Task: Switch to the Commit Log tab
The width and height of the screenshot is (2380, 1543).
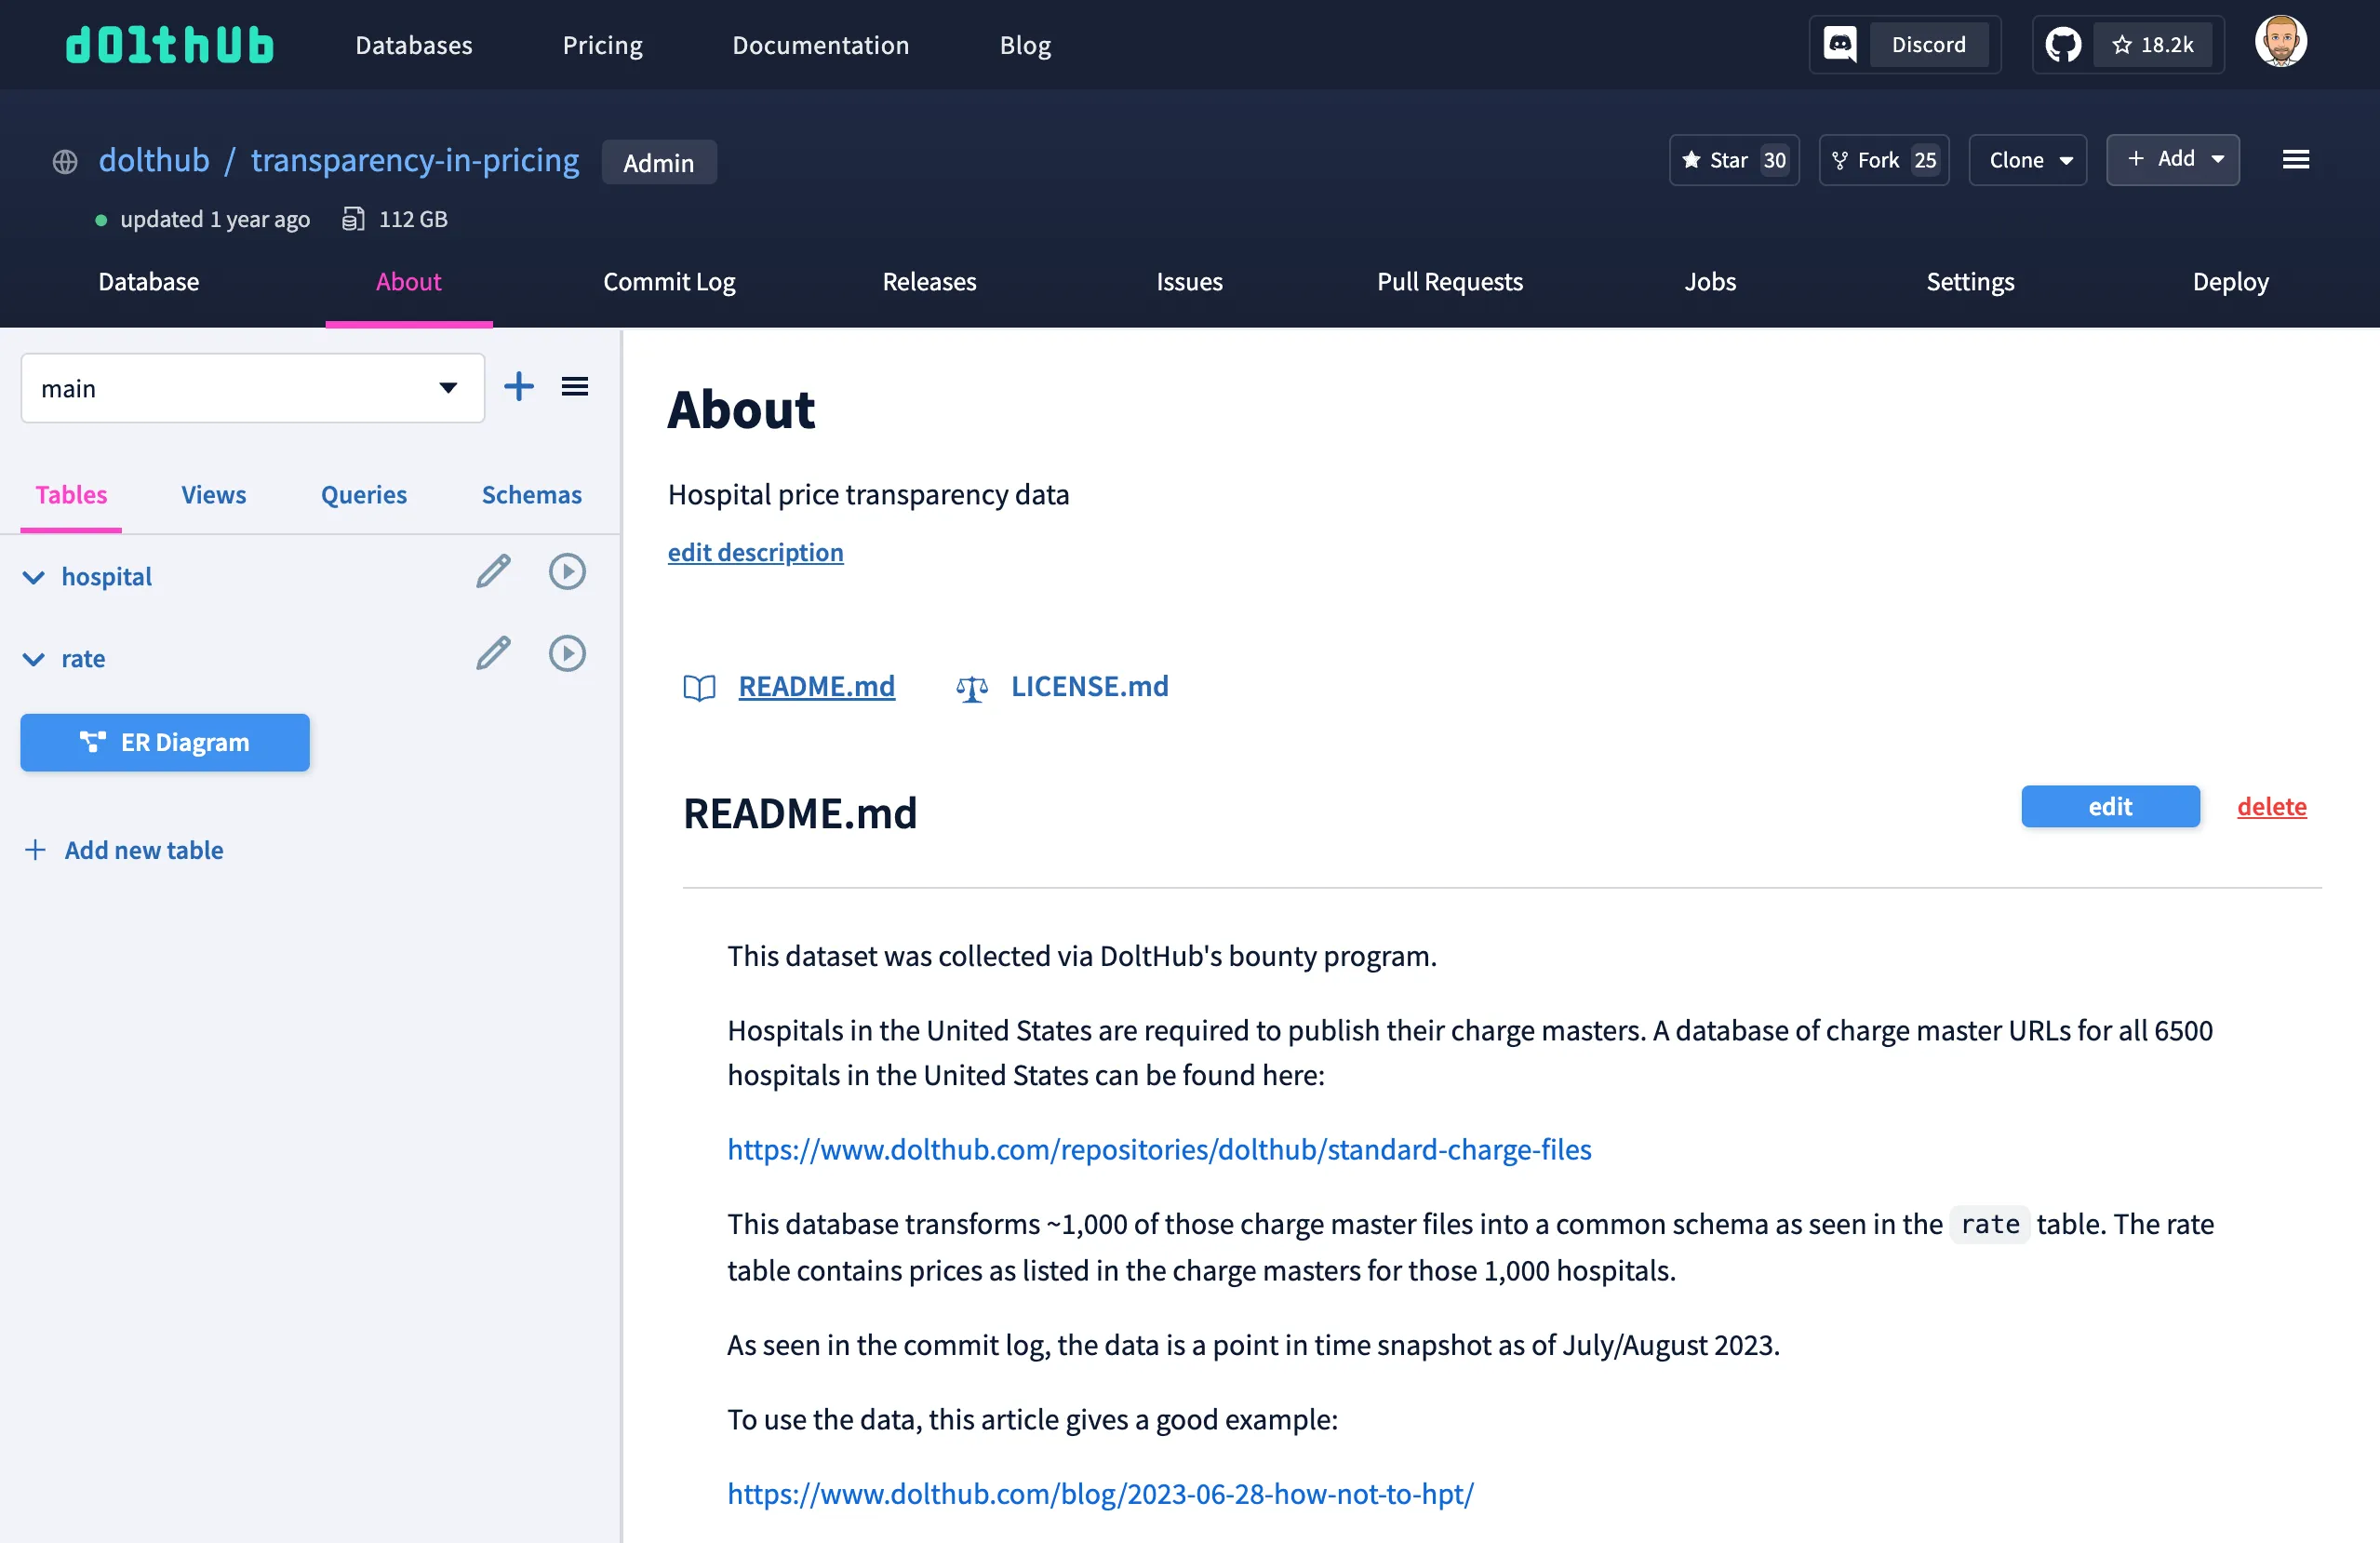Action: click(668, 282)
